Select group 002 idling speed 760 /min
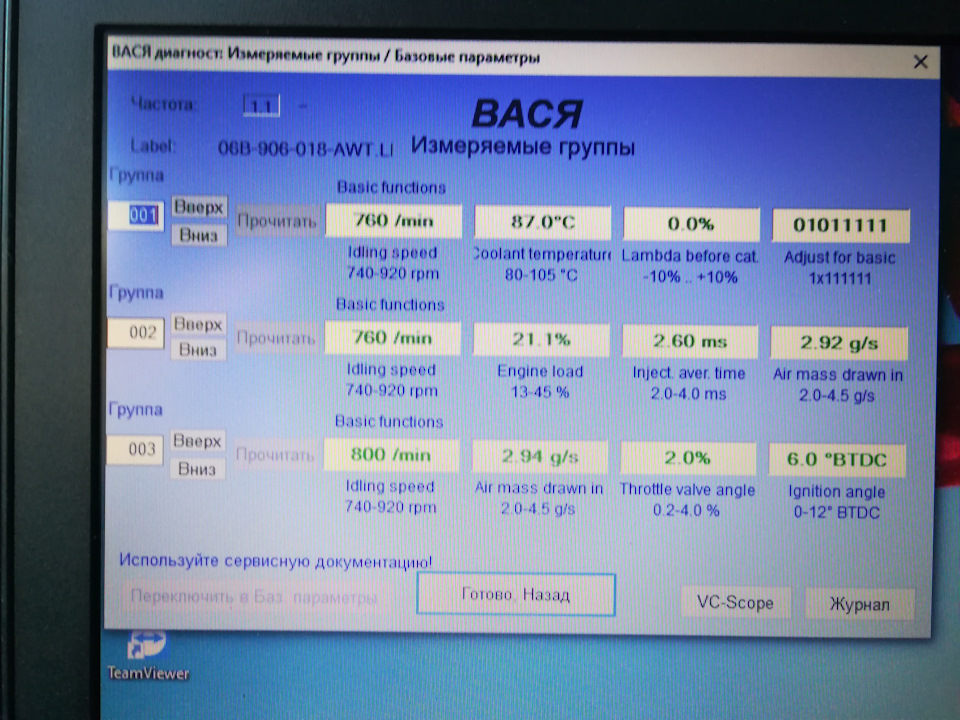This screenshot has width=960, height=720. pos(392,338)
